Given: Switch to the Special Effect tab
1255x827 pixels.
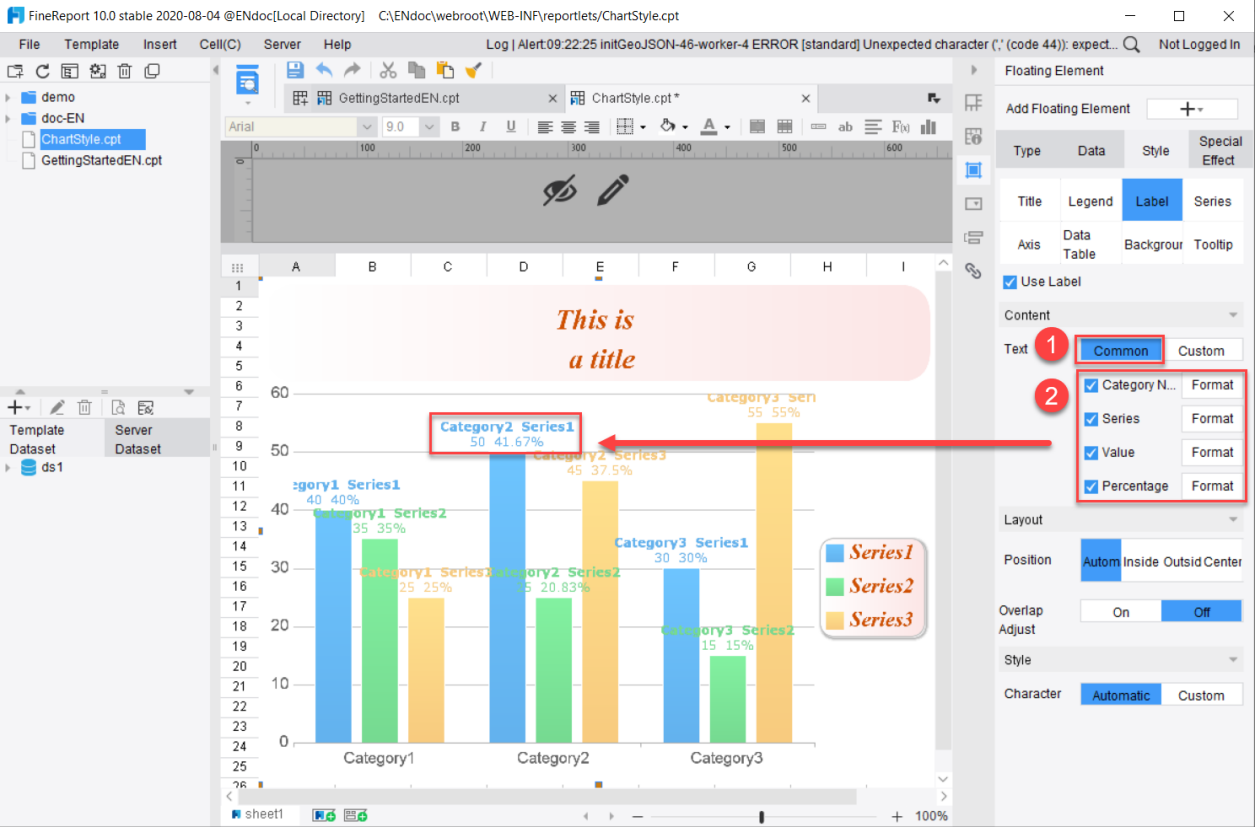Looking at the screenshot, I should click(x=1220, y=151).
